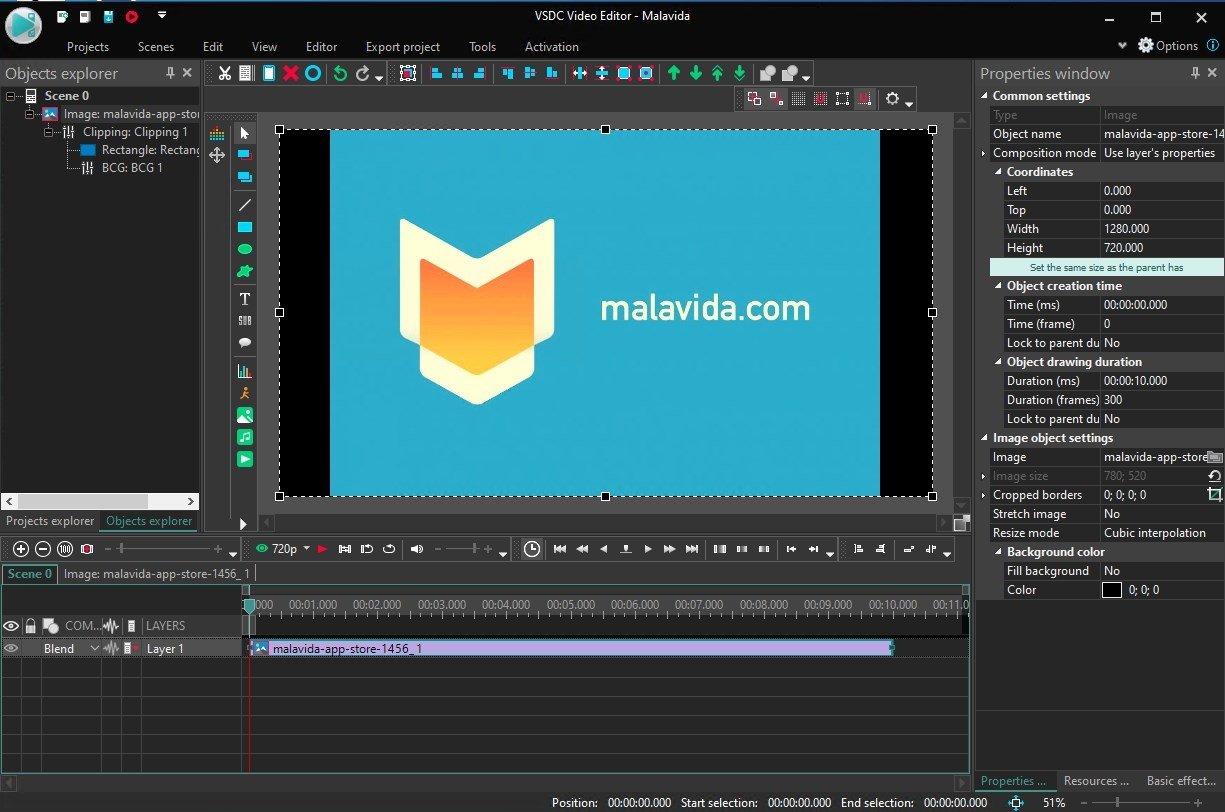Screen dimensions: 1225x812
Task: Insert an Image object
Action: click(245, 415)
